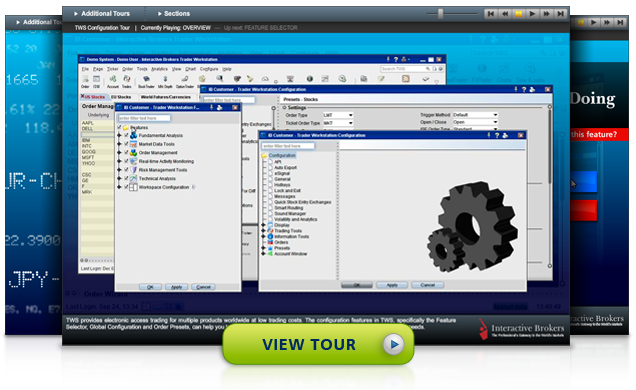Click OK in the Feature Selector window
The image size is (636, 390).
coord(150,287)
